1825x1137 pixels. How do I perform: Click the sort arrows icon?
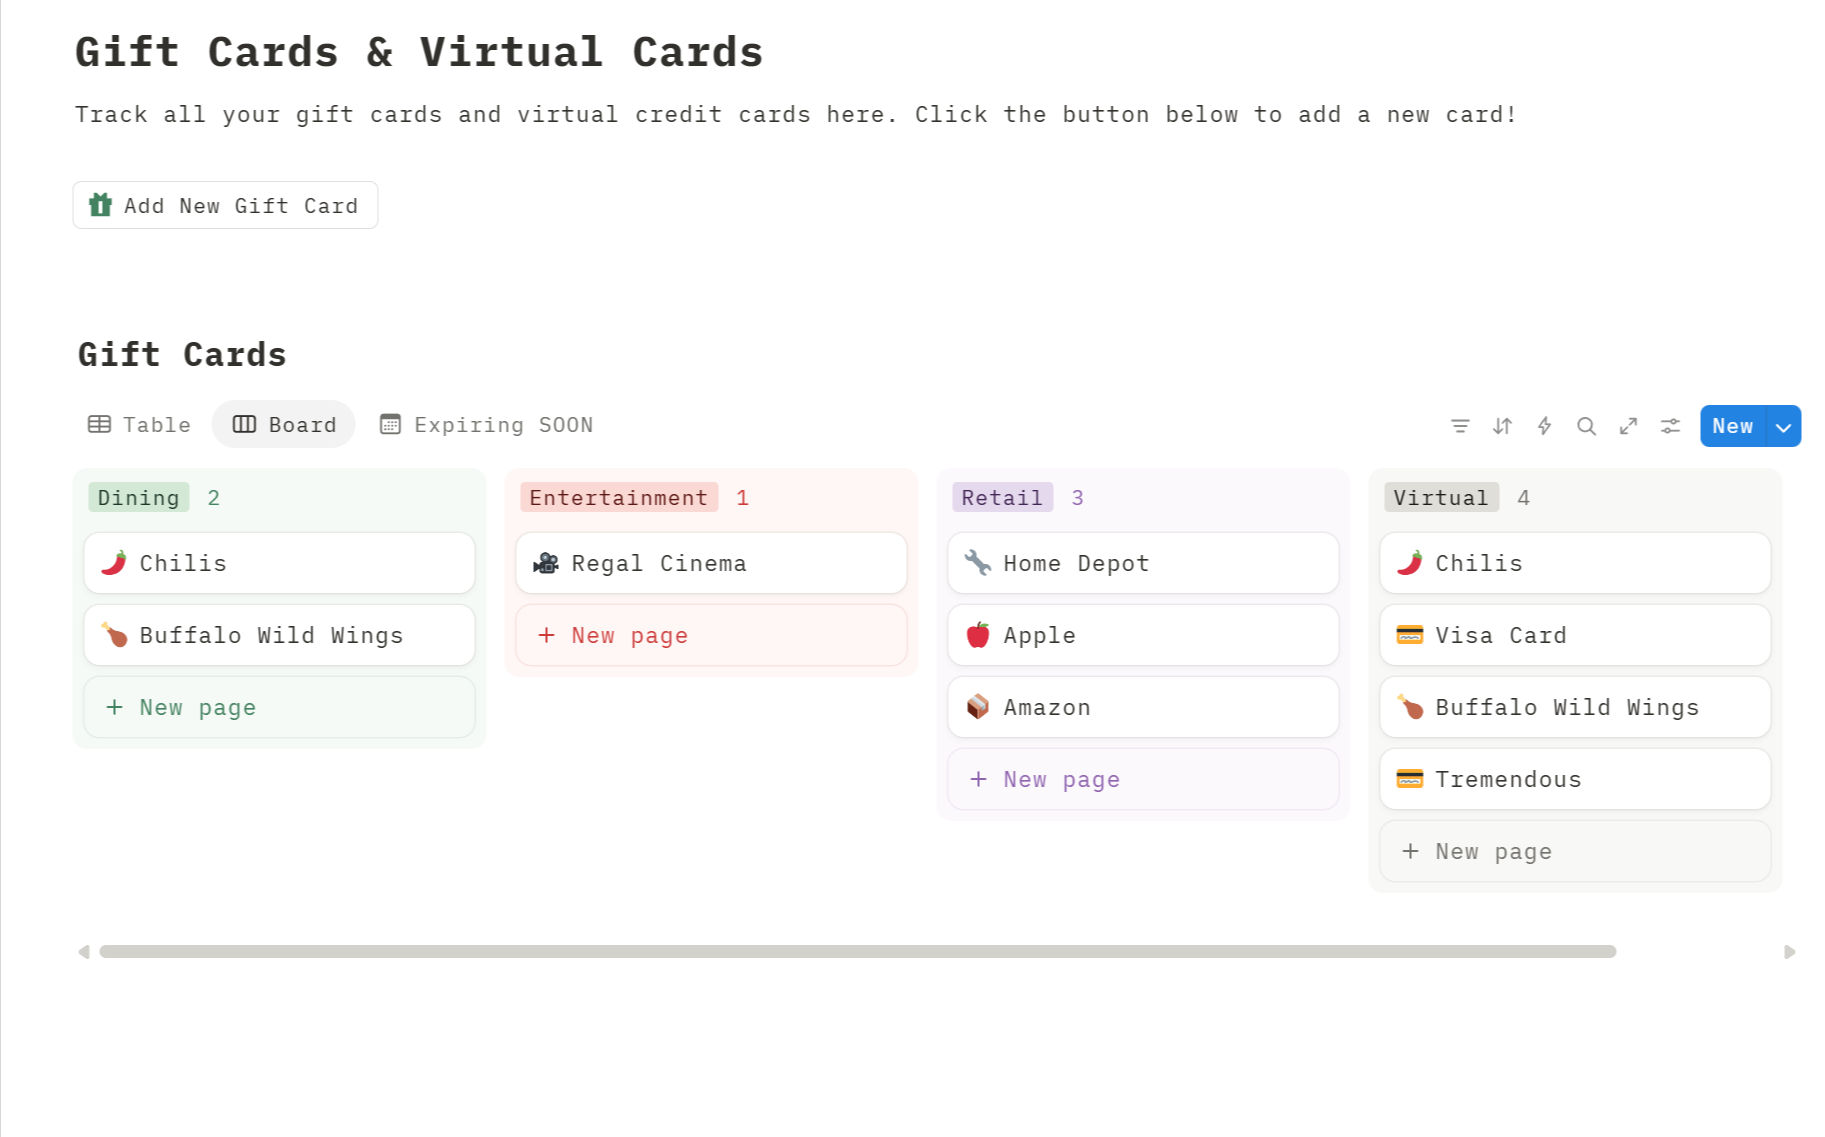(x=1502, y=426)
